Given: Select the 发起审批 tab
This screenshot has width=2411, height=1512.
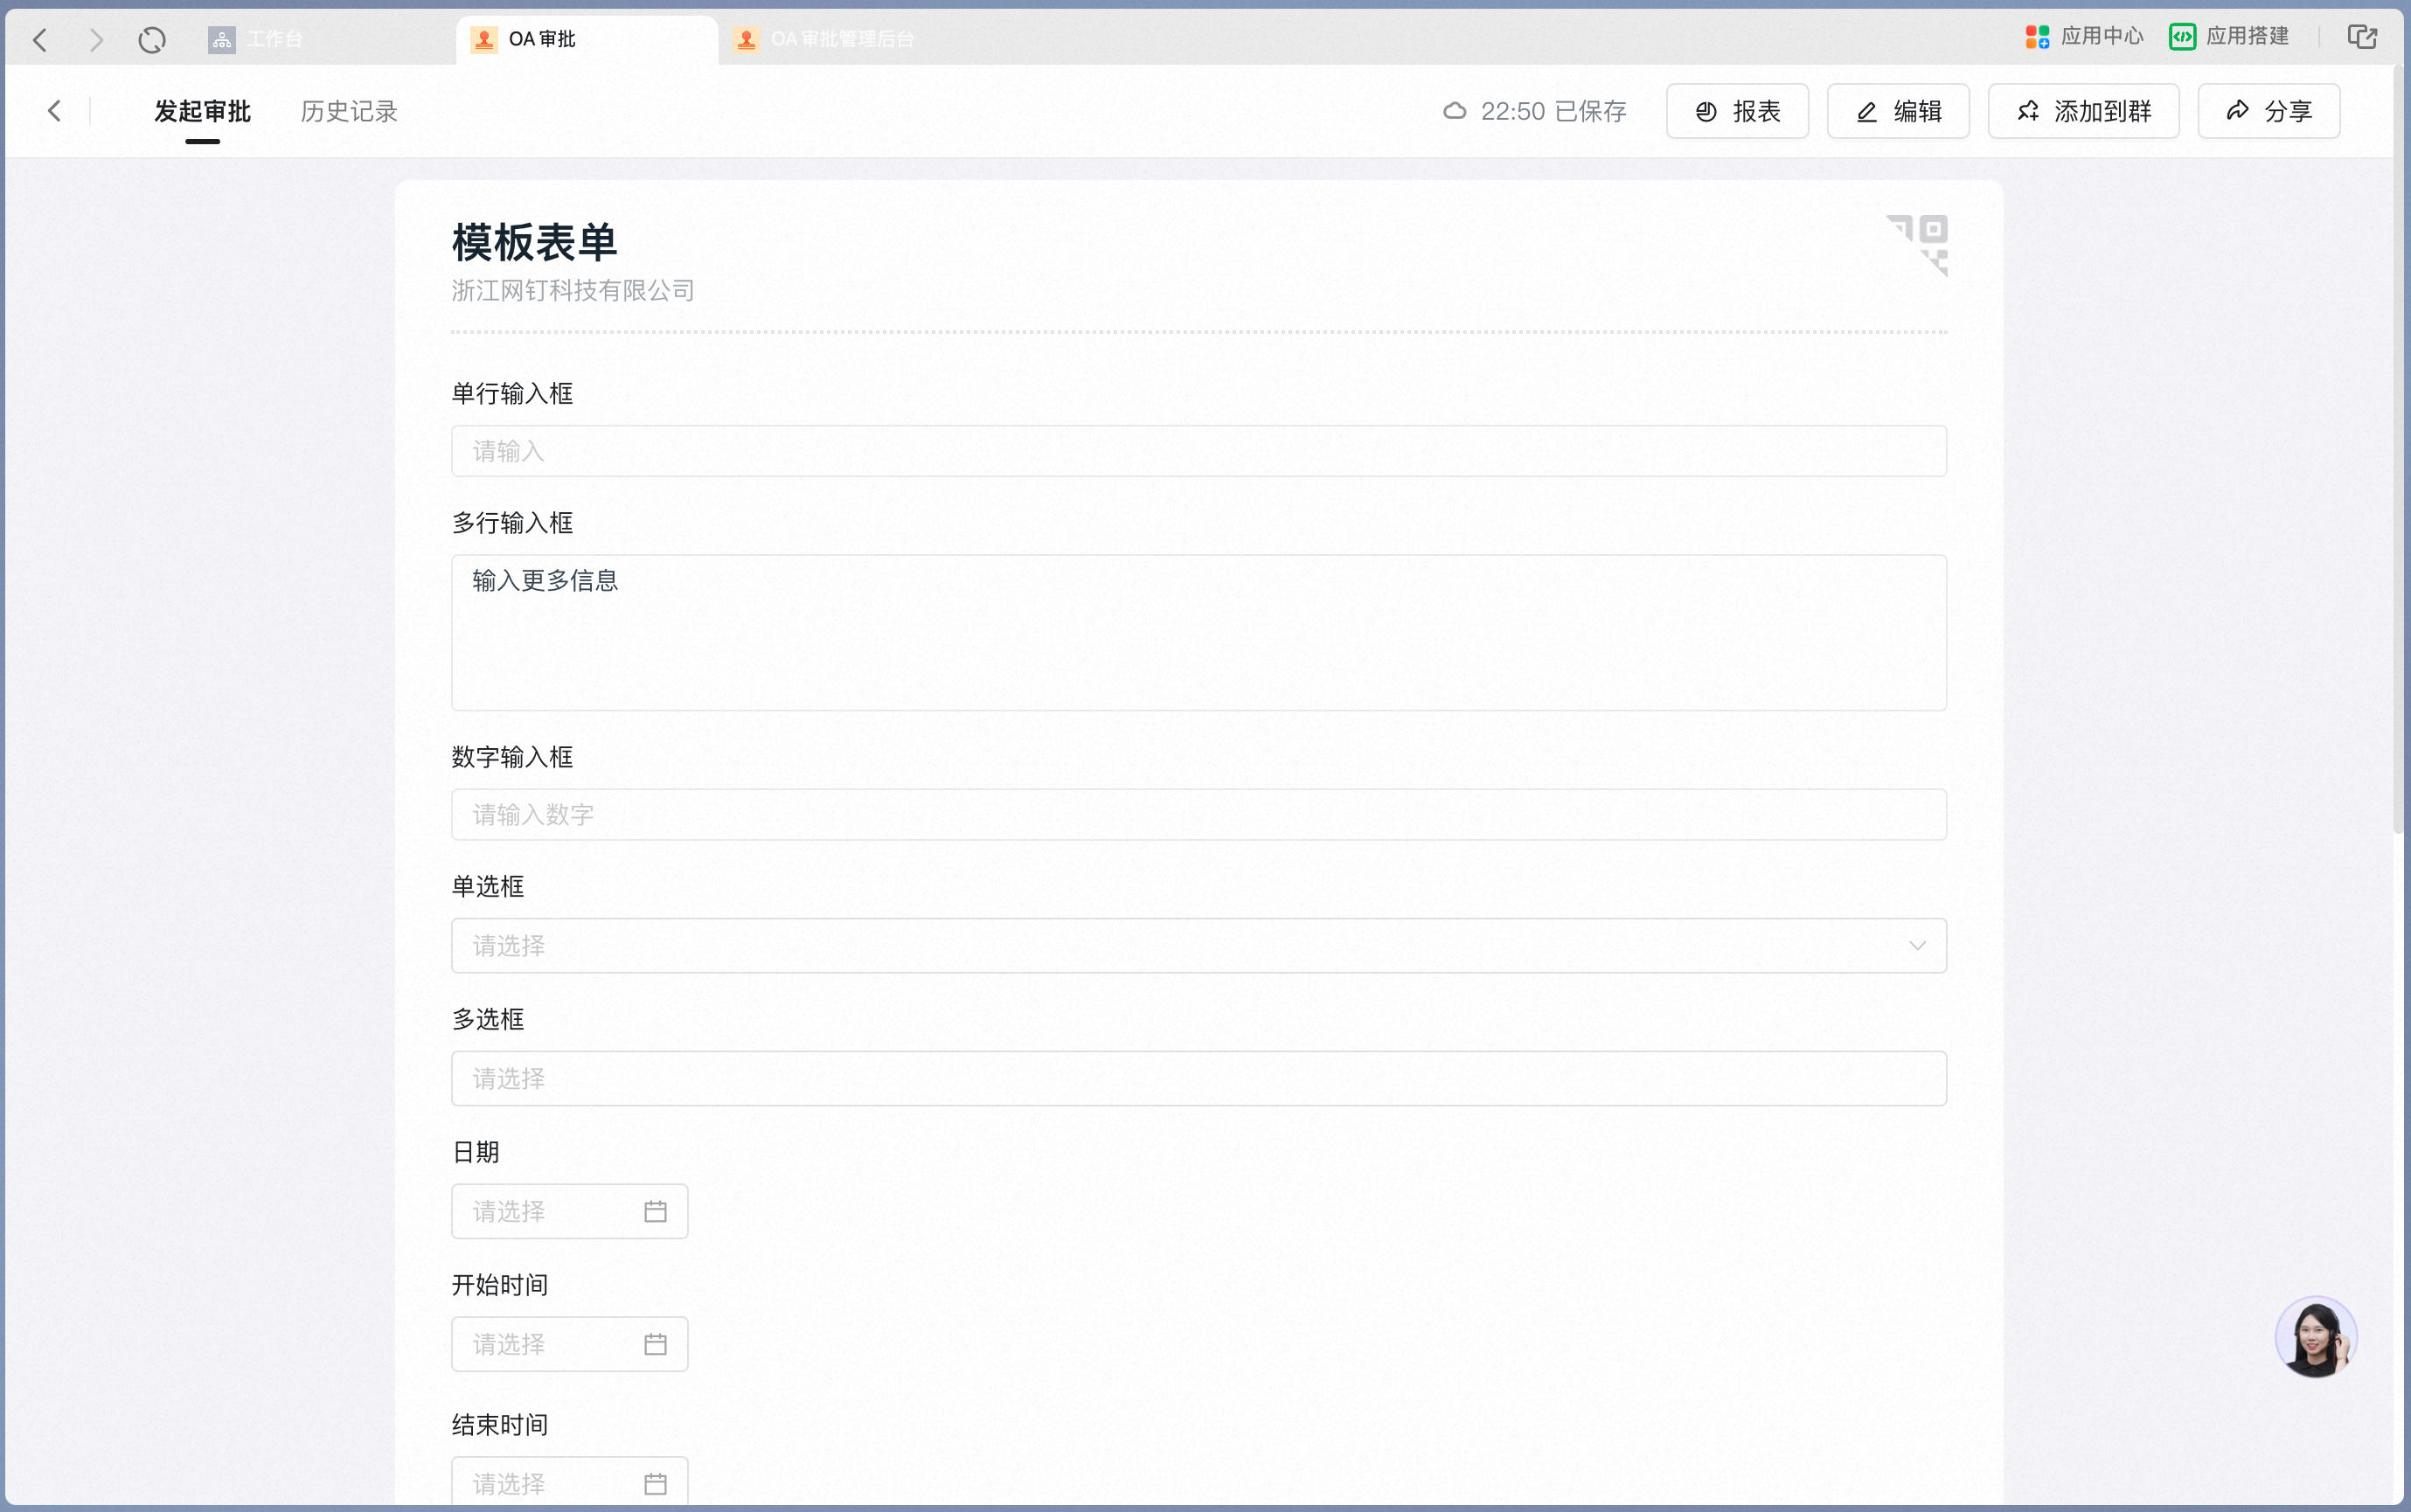Looking at the screenshot, I should (202, 111).
